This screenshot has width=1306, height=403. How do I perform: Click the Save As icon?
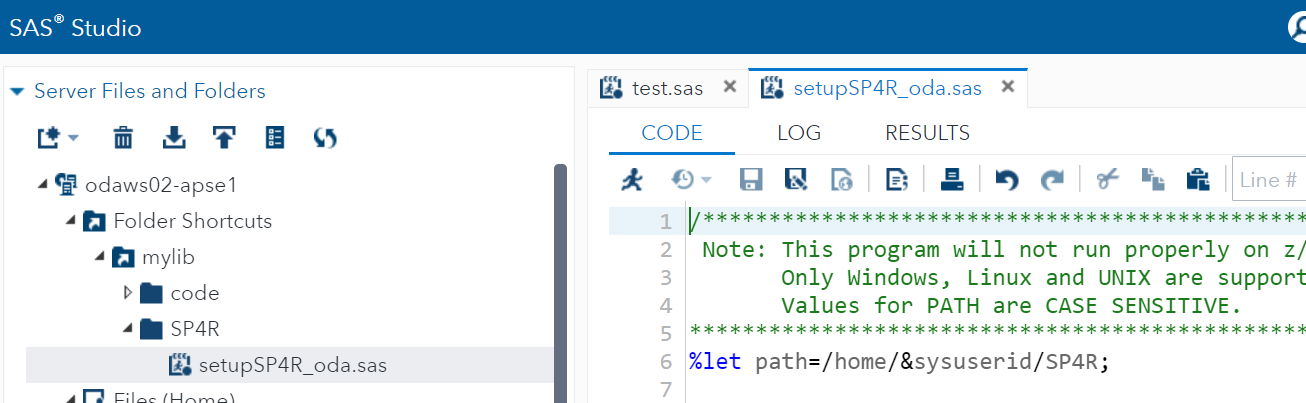pyautogui.click(x=796, y=180)
